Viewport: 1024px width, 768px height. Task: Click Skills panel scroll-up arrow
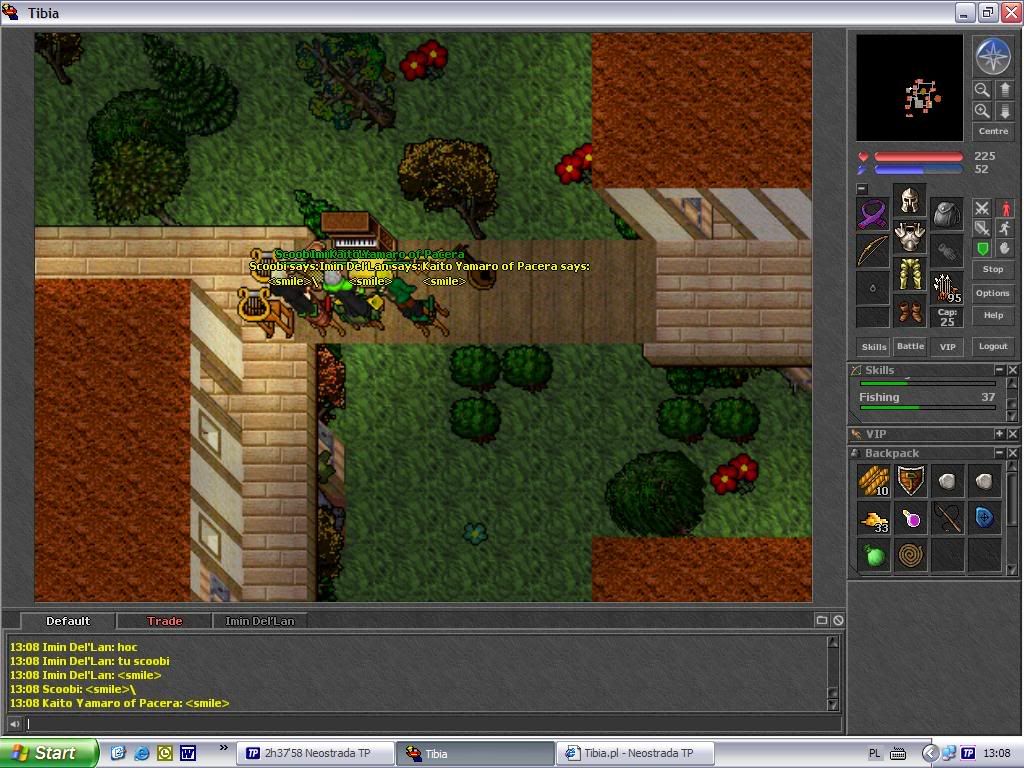click(x=1012, y=383)
